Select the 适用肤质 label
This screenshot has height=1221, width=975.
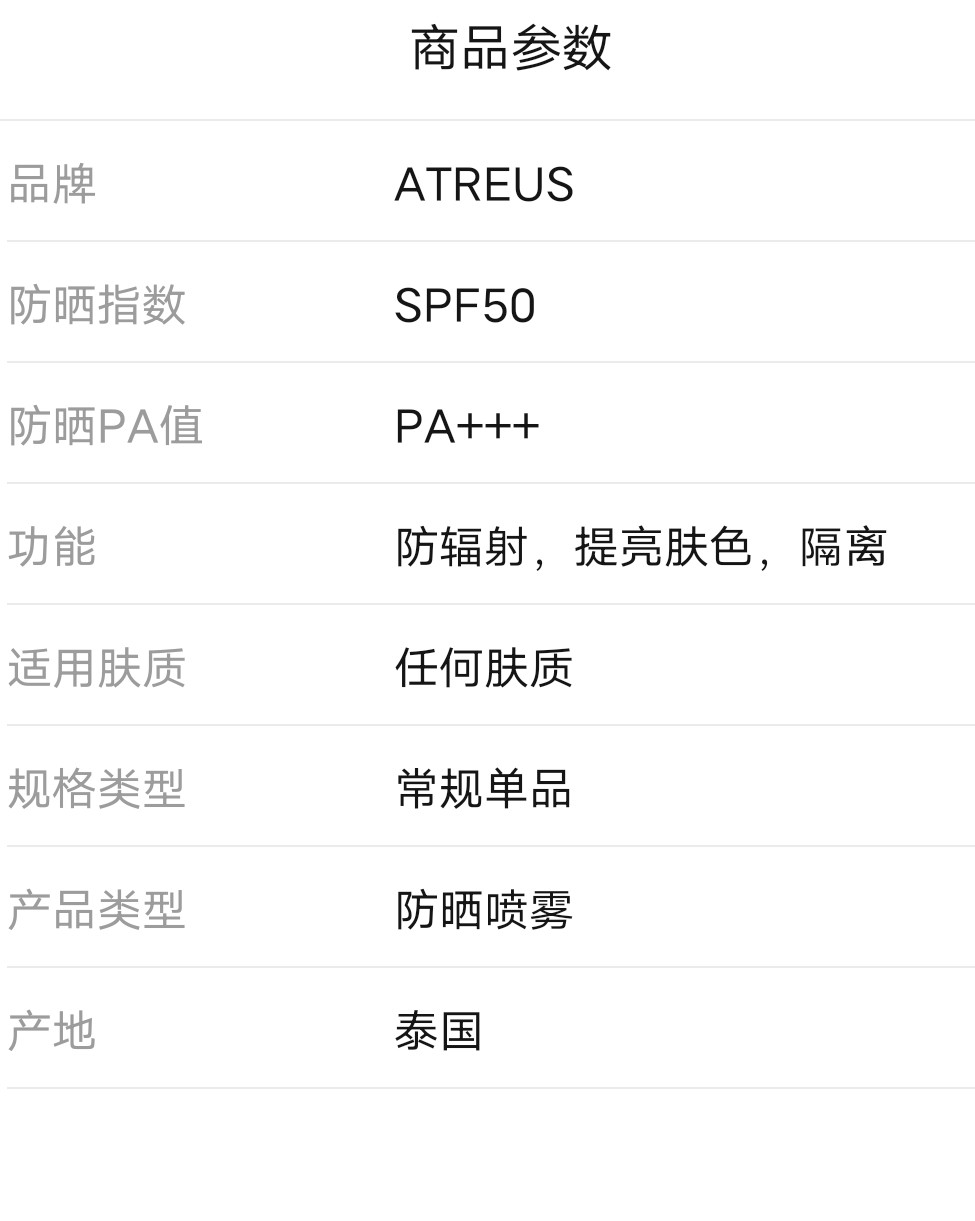click(x=97, y=669)
